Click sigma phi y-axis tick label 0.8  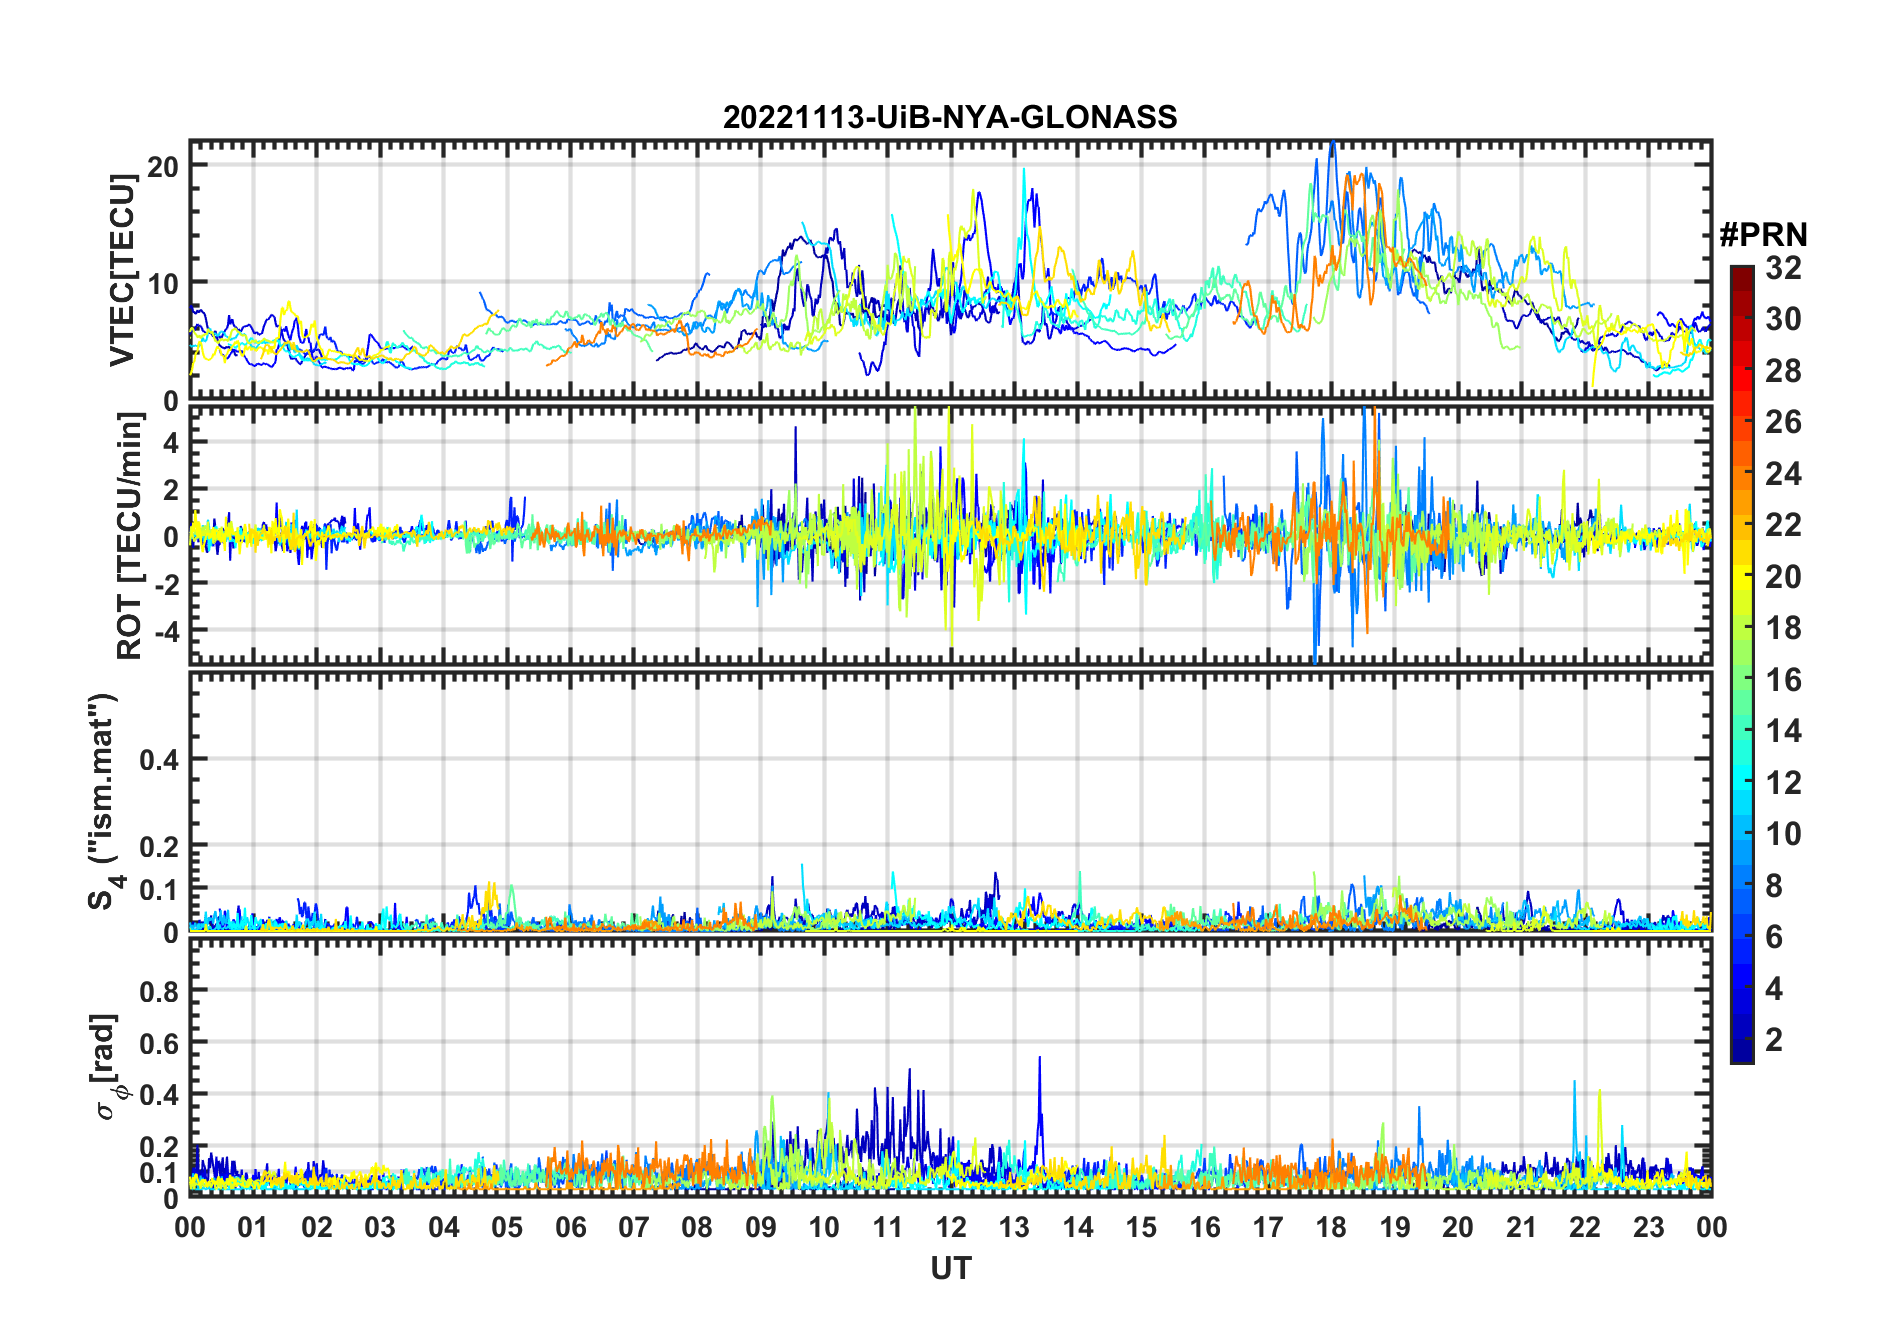160,991
